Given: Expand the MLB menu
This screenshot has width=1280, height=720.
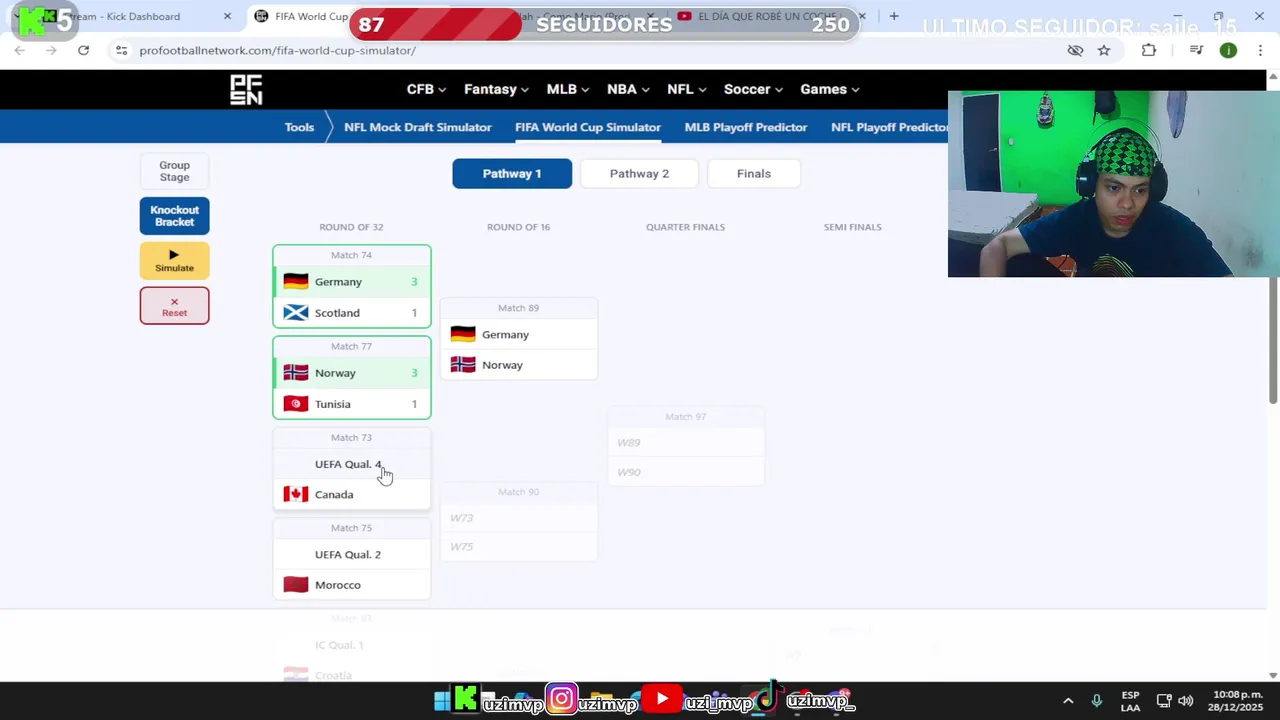Looking at the screenshot, I should [x=567, y=89].
